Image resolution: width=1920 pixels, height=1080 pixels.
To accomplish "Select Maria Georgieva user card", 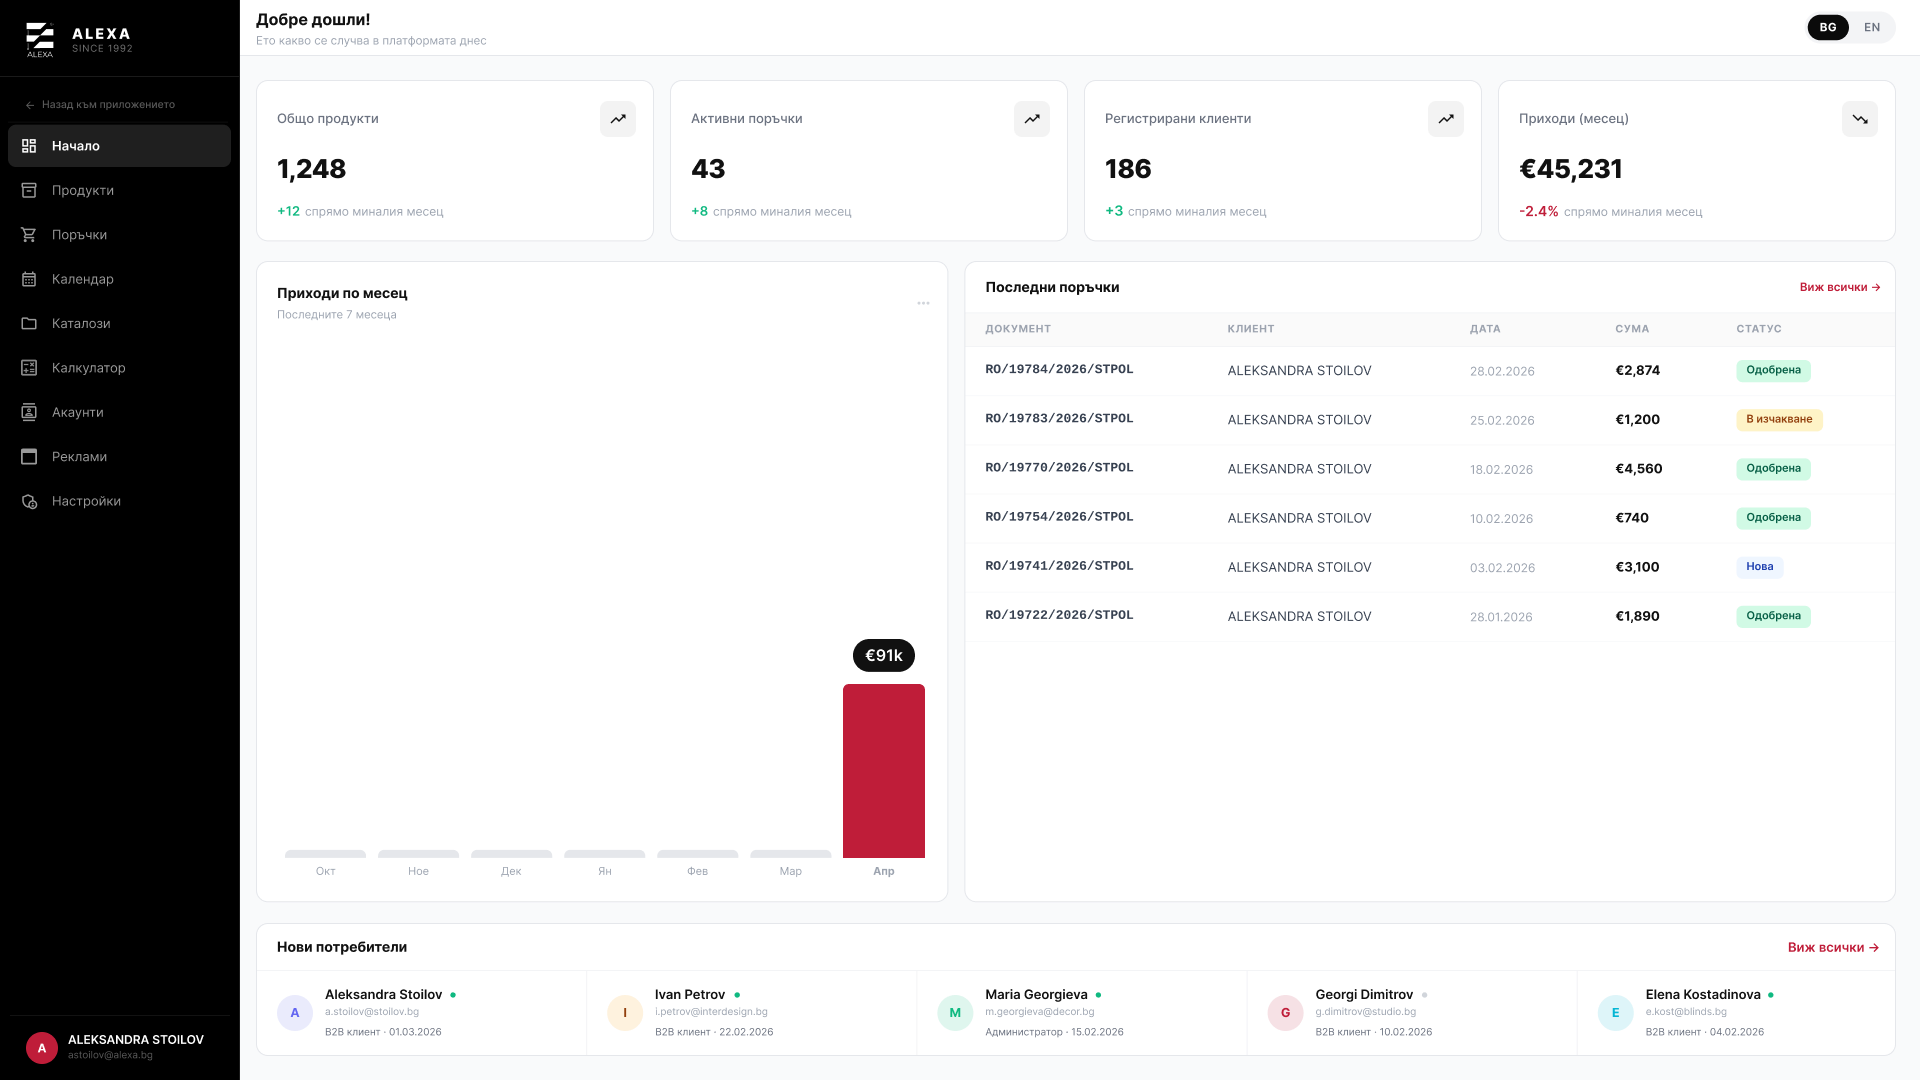I will coord(1082,1013).
